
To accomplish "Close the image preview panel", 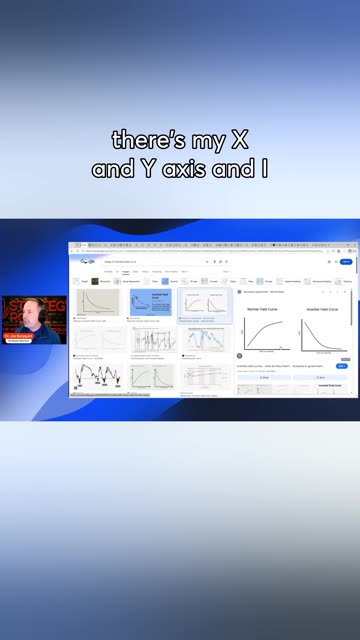I will click(345, 292).
